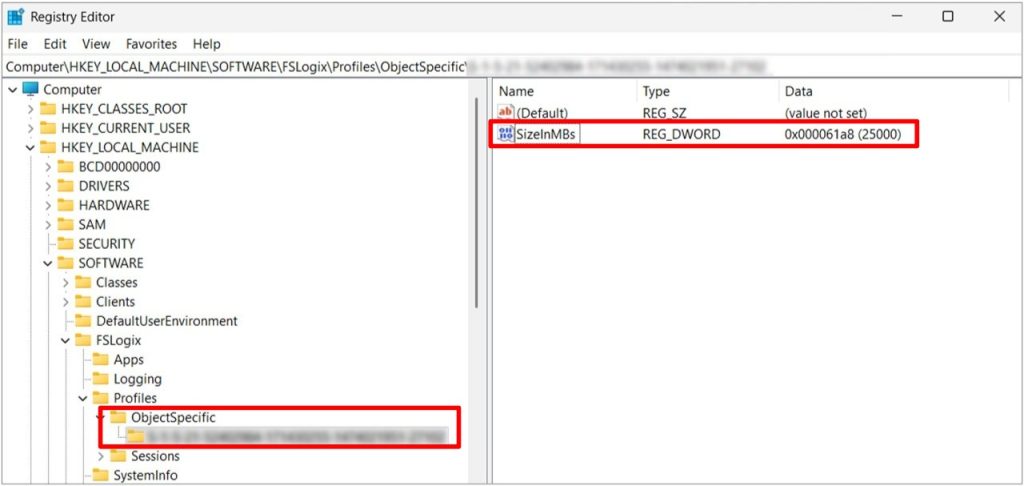The height and width of the screenshot is (486, 1024).
Task: Click the SECURITY folder icon
Action: [65, 243]
